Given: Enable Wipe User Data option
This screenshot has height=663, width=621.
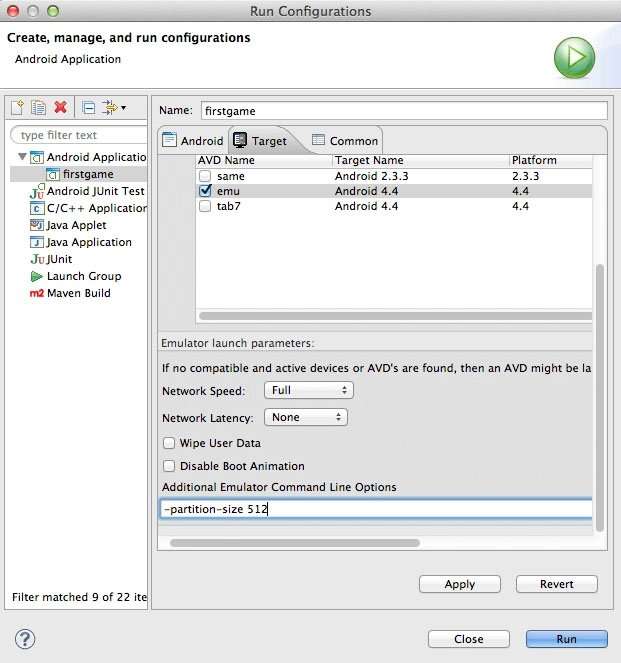Looking at the screenshot, I should 169,443.
